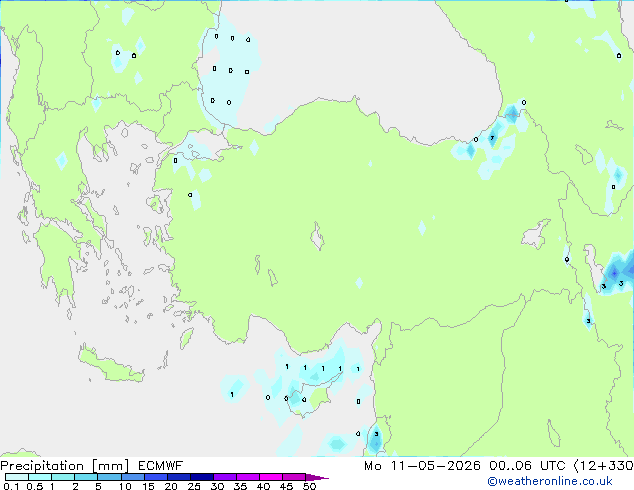The image size is (634, 490).
Task: Click the '35' legend scale label
Action: 240,486
